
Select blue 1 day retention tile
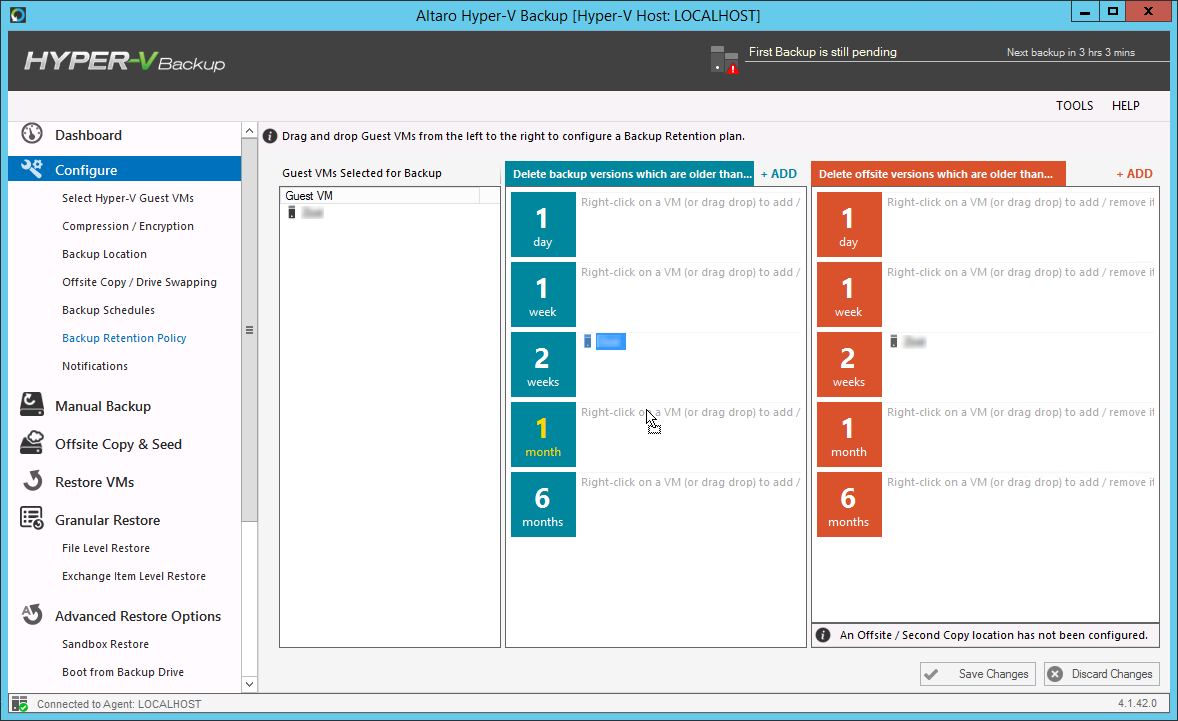pos(543,225)
